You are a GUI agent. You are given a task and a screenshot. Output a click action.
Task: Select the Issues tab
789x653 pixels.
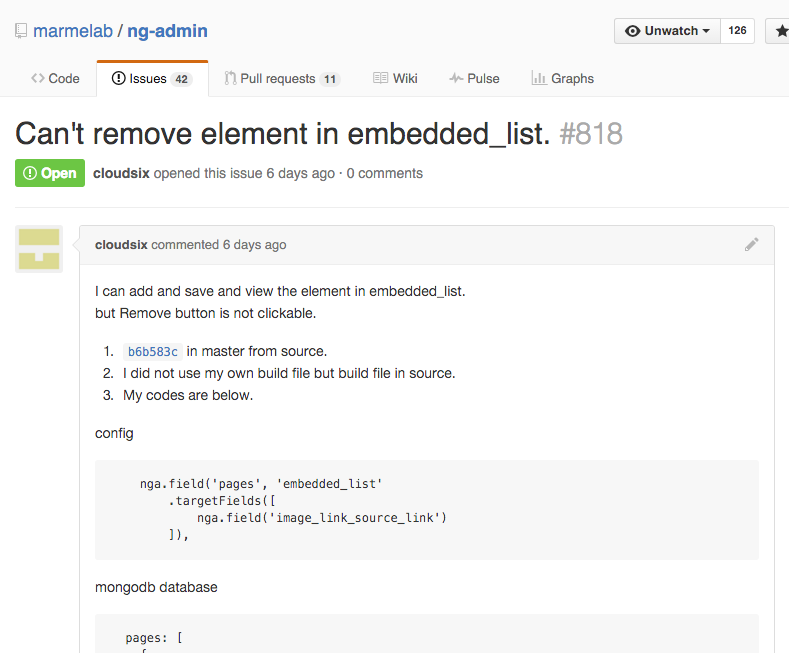point(152,78)
